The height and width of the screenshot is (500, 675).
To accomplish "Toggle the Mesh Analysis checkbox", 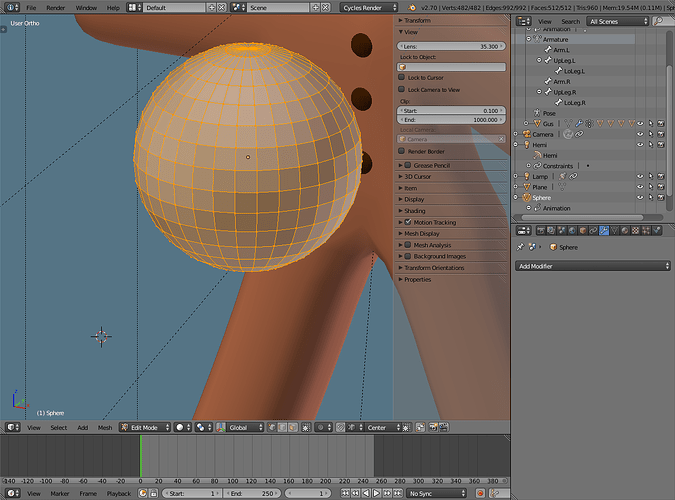I will 408,245.
